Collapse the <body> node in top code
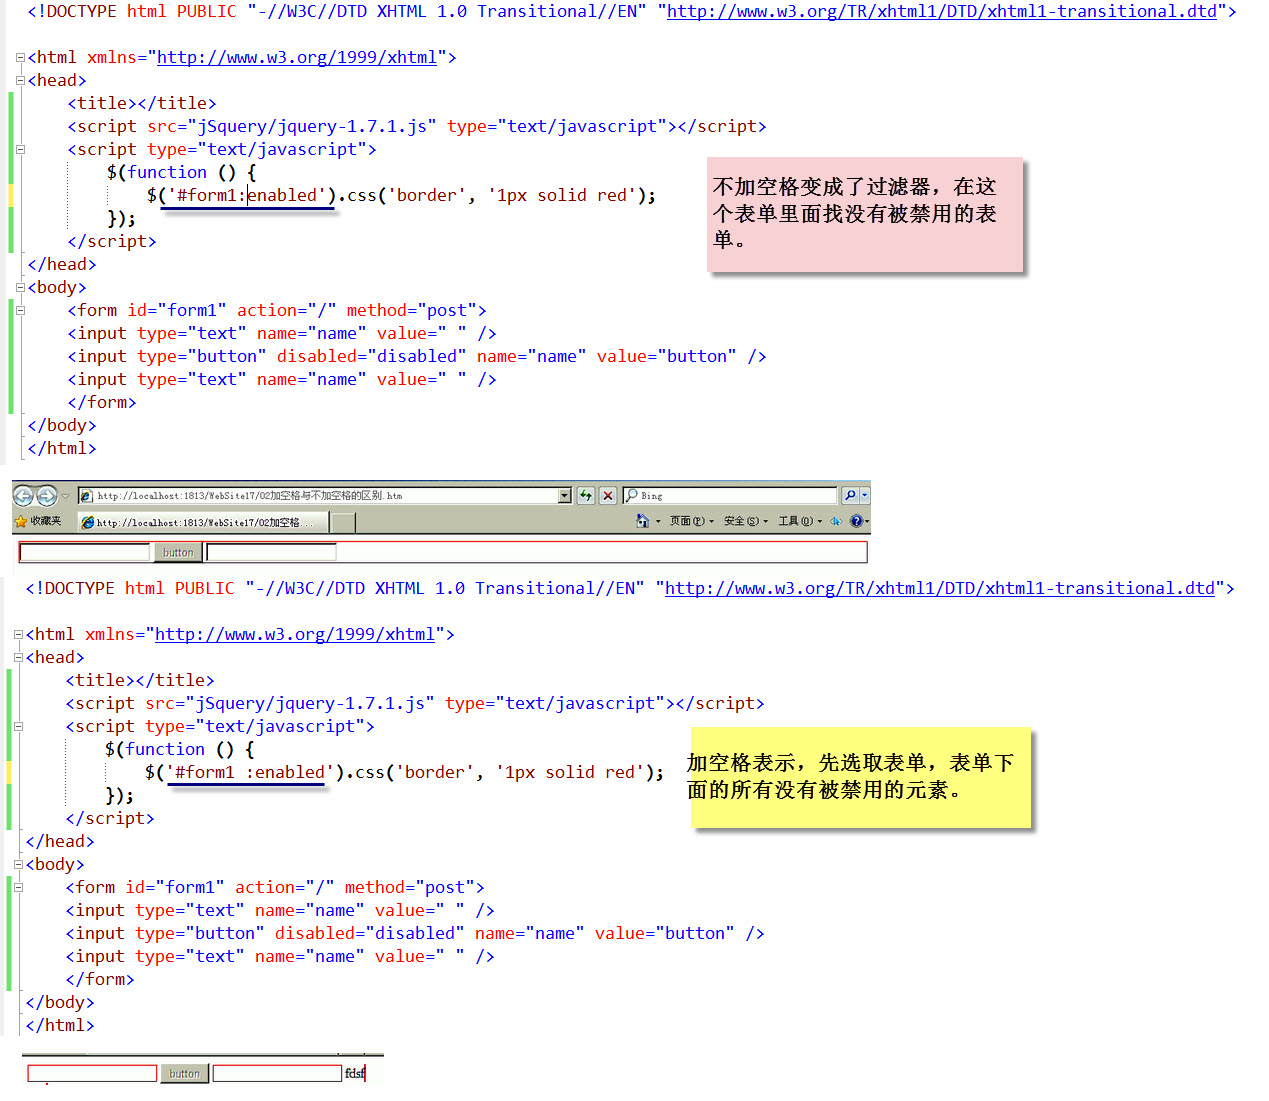This screenshot has width=1269, height=1101. point(20,288)
